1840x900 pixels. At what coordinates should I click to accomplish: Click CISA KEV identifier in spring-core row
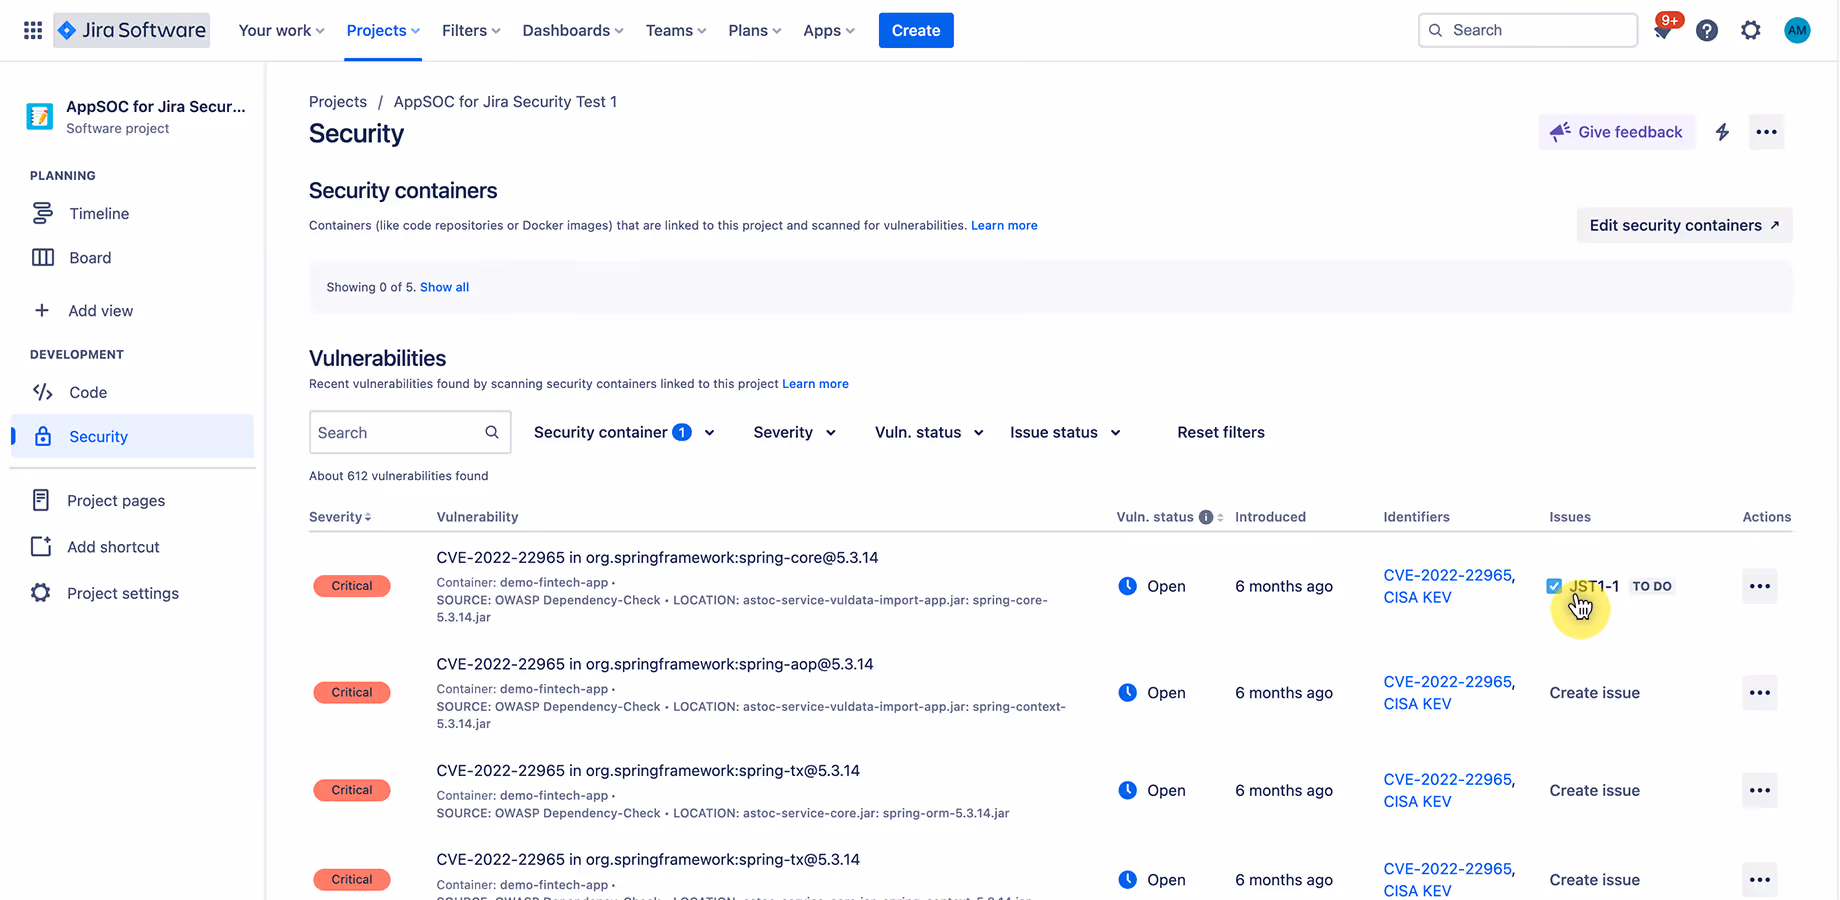pos(1417,597)
